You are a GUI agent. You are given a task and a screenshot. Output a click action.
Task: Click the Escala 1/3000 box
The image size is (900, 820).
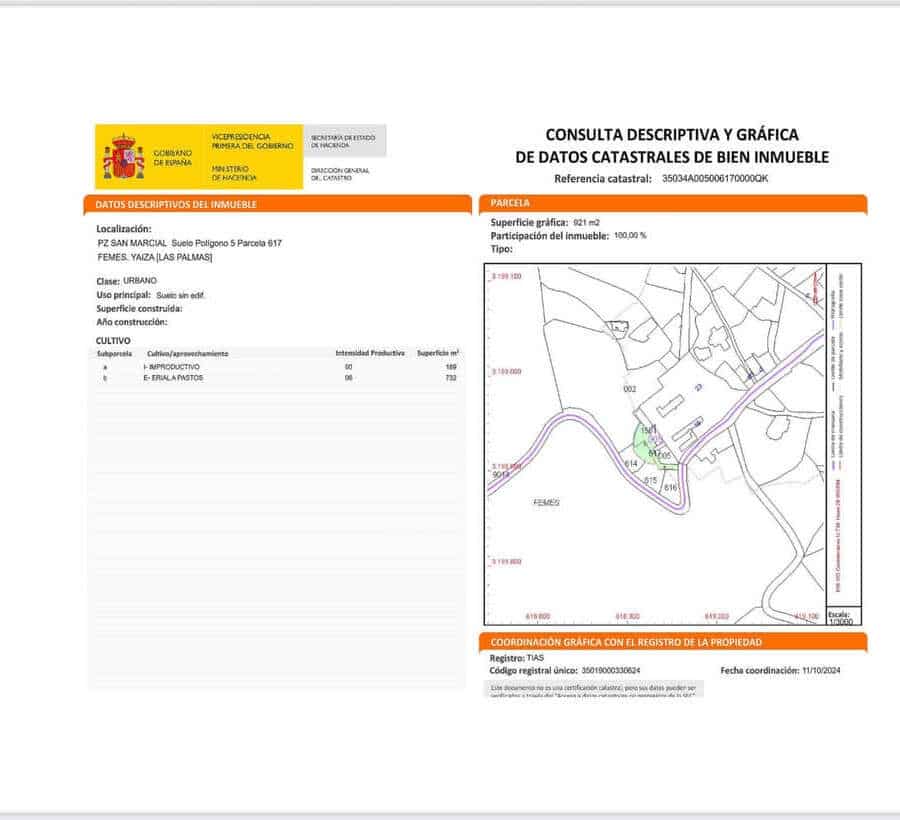(844, 618)
